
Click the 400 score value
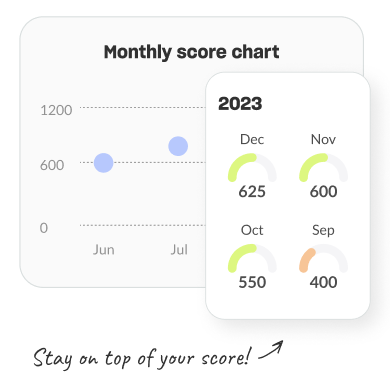pyautogui.click(x=323, y=282)
